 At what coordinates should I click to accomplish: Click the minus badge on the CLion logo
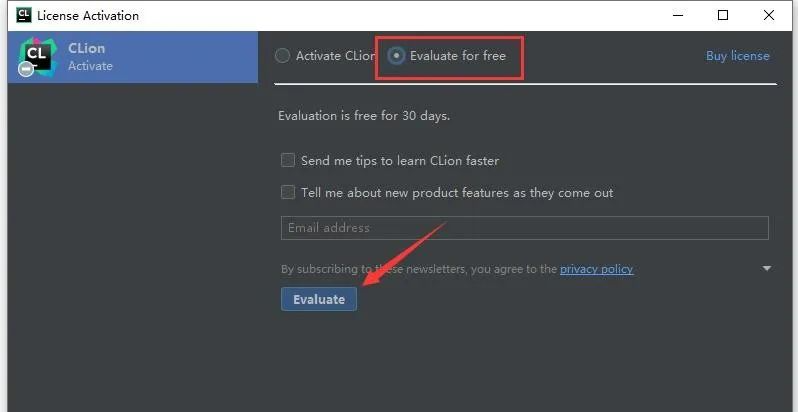pos(26,70)
